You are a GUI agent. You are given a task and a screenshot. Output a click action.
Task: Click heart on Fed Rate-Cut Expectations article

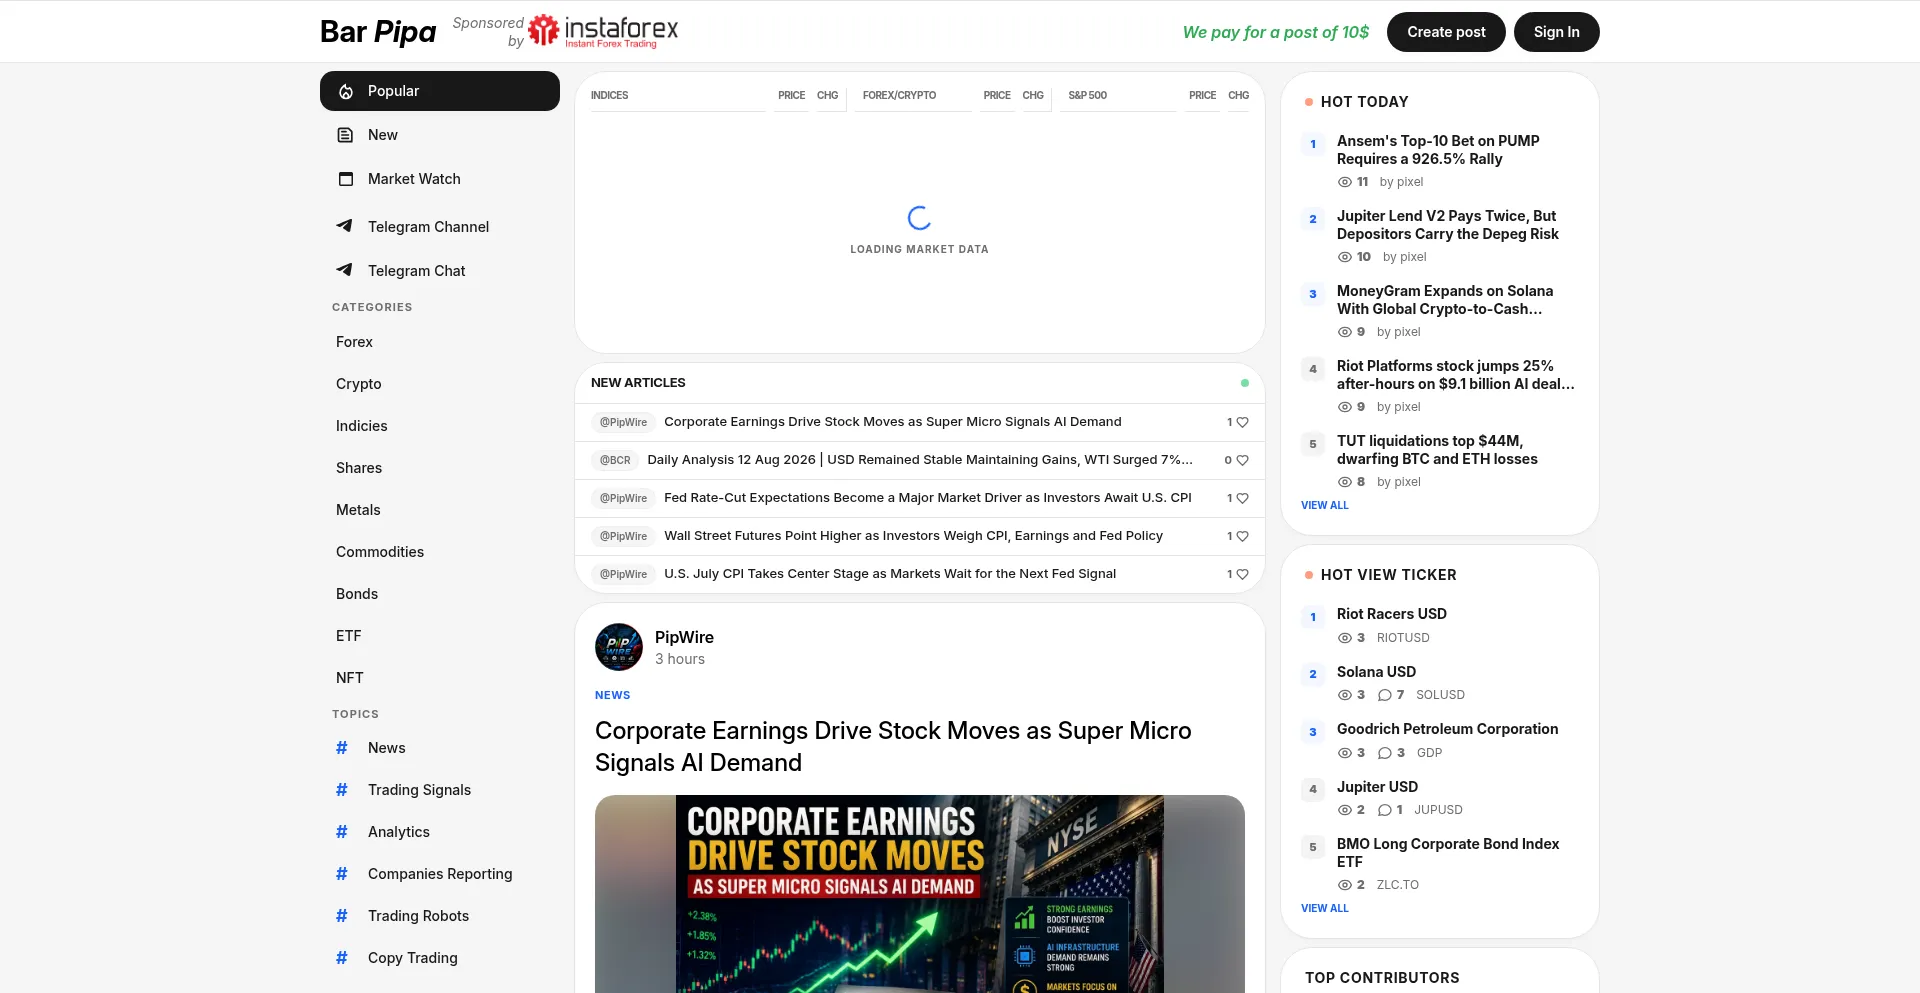click(x=1243, y=499)
